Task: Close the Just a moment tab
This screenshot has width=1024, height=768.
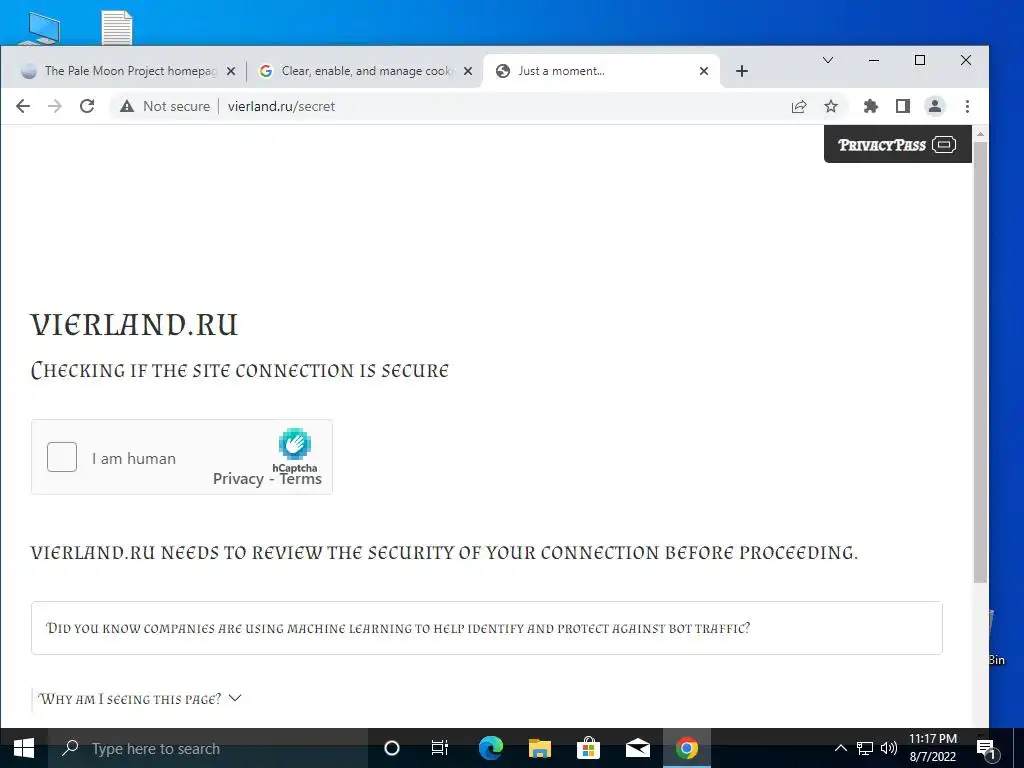Action: (x=704, y=71)
